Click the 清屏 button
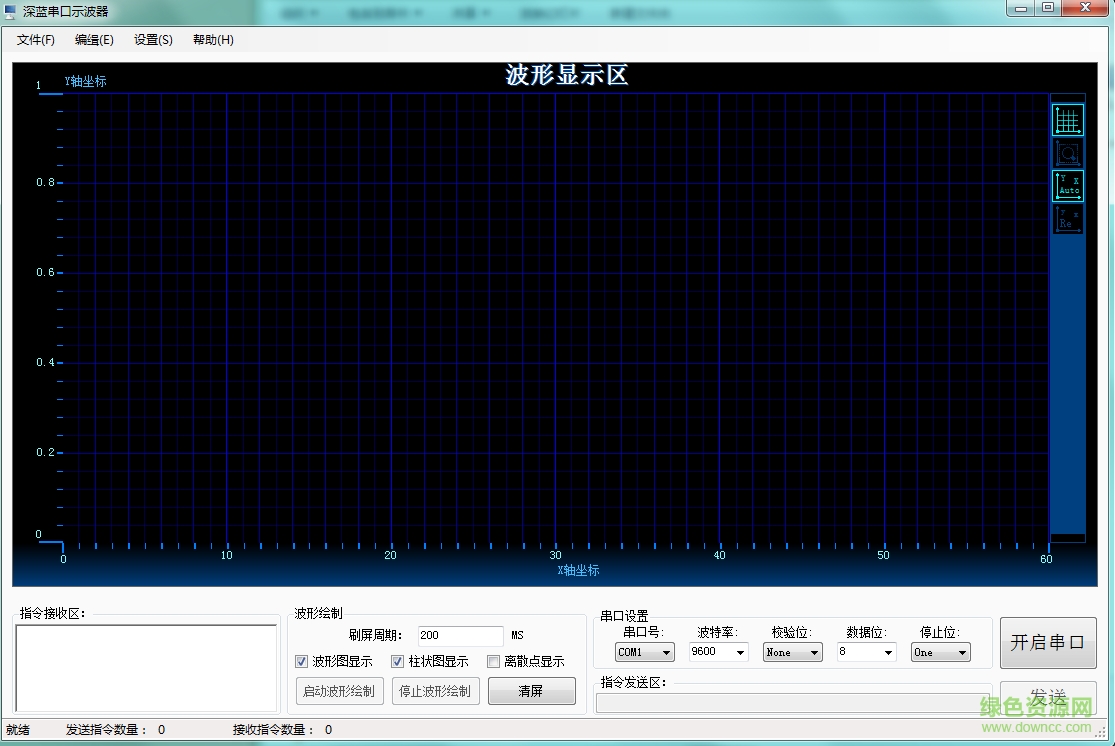1115x746 pixels. coord(531,691)
